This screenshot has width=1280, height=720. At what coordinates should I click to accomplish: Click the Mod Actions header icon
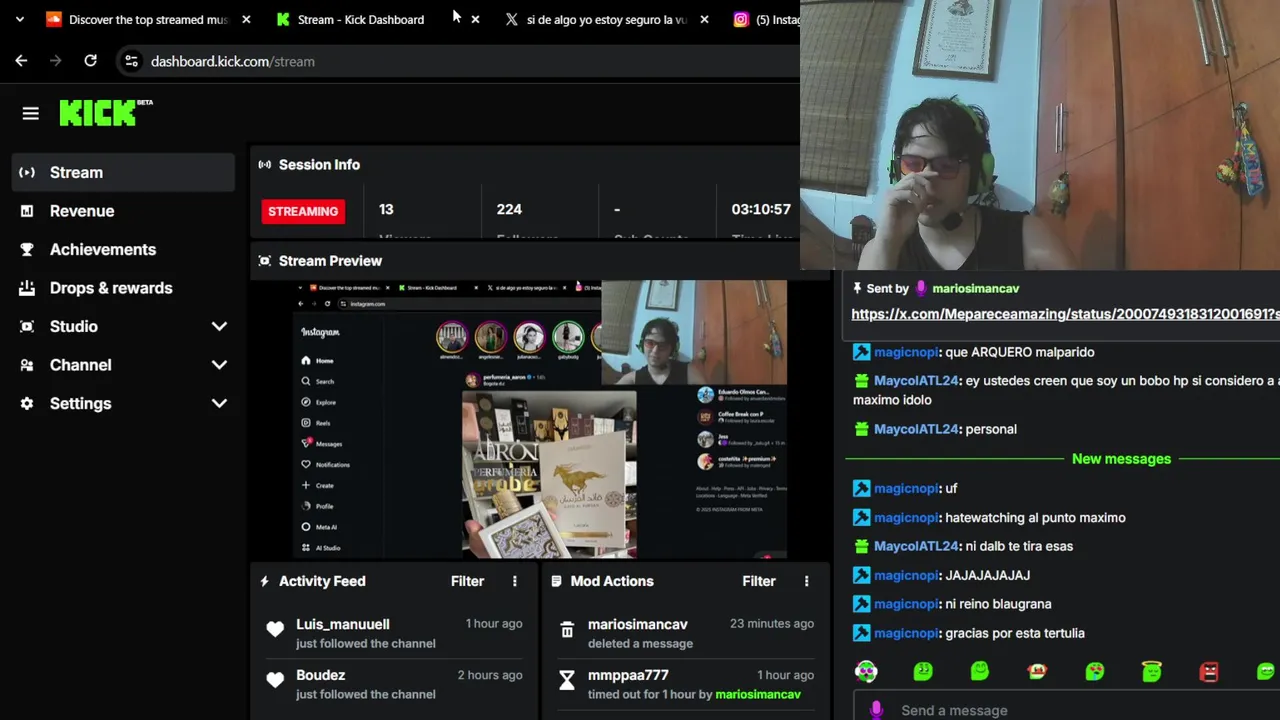pos(557,581)
